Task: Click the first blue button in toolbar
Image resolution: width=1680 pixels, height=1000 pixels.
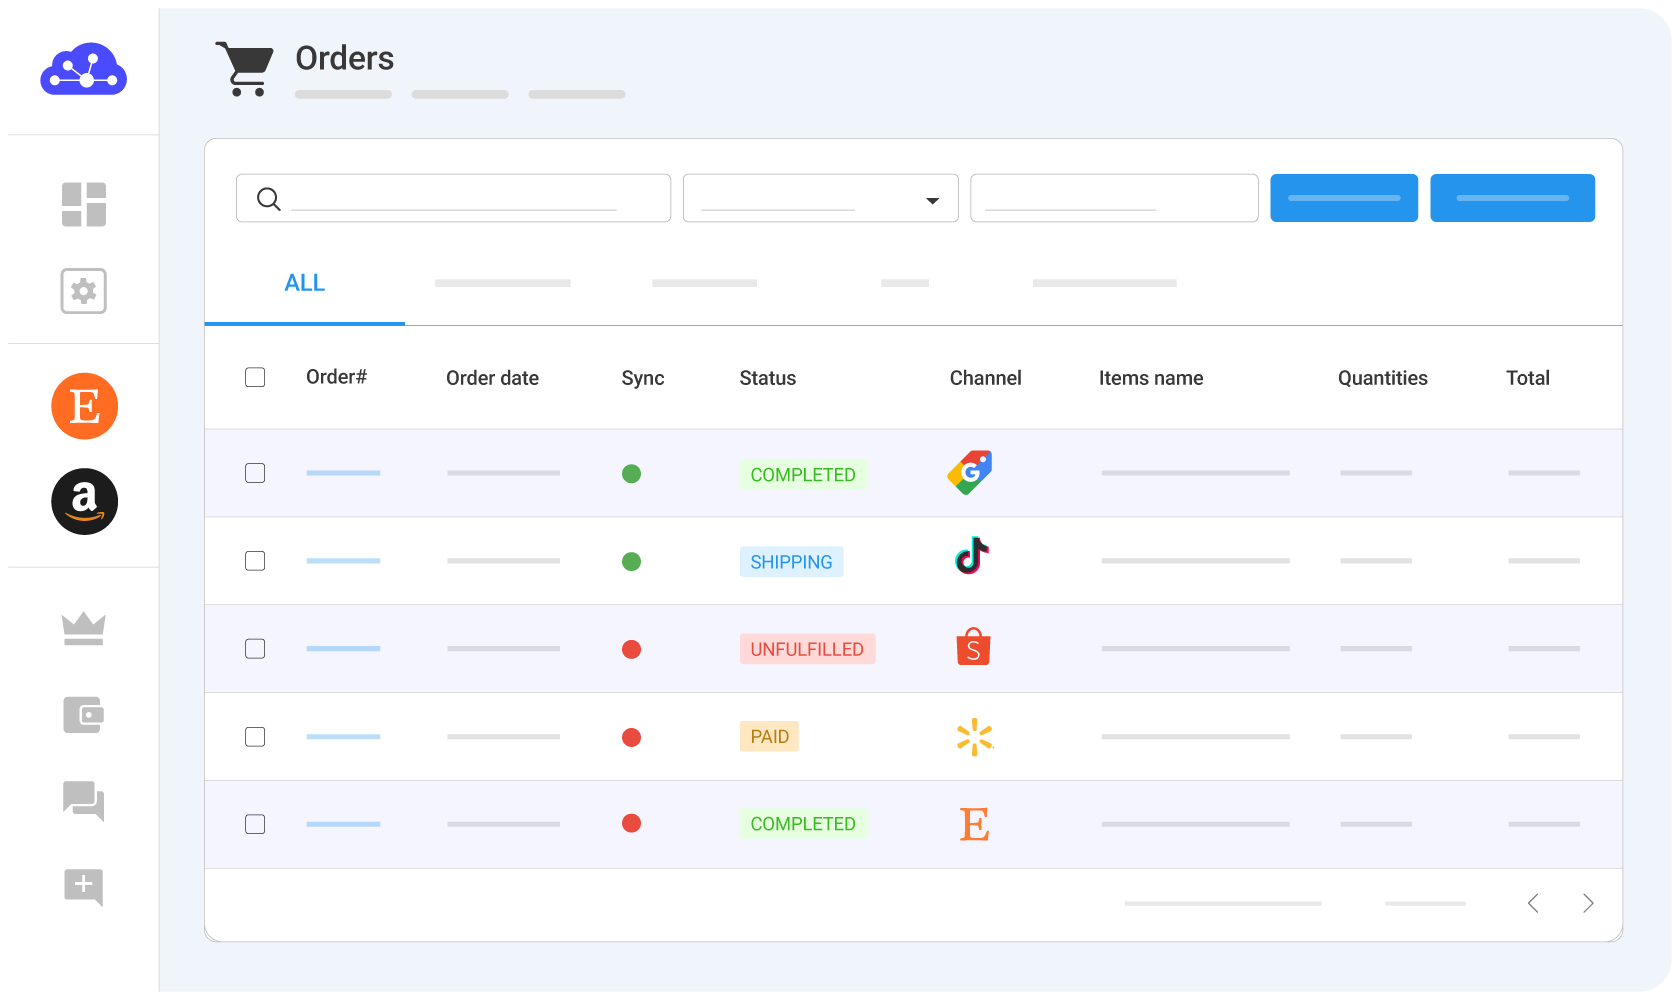Action: pyautogui.click(x=1343, y=198)
